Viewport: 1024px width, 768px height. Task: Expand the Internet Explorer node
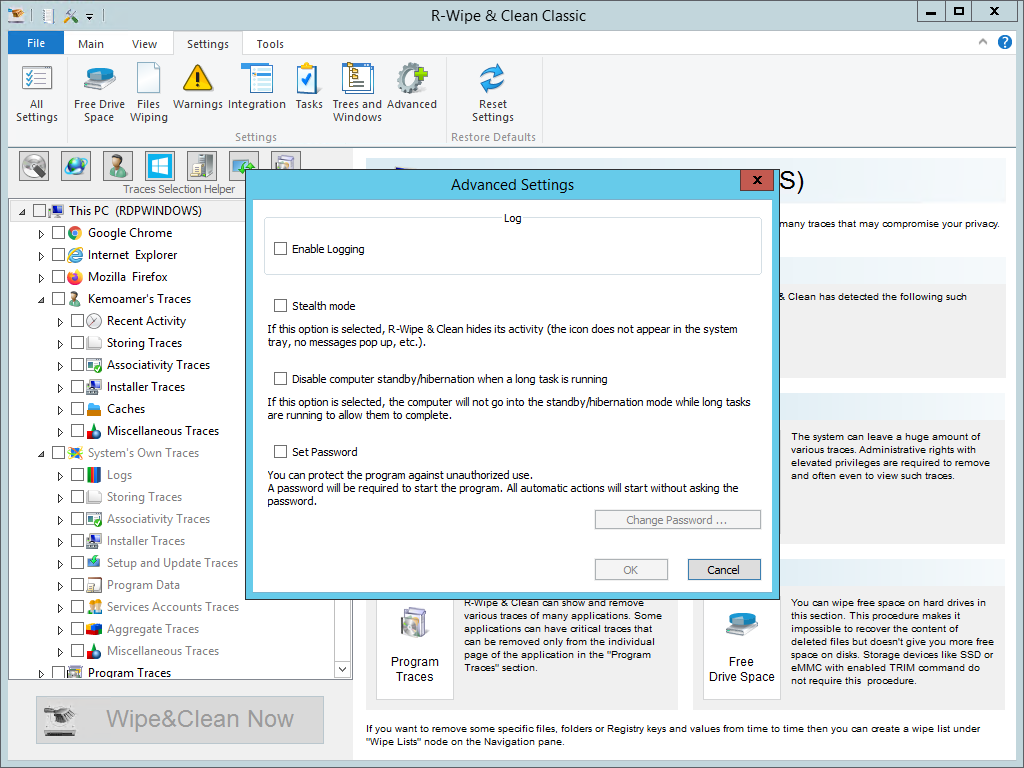coord(41,256)
